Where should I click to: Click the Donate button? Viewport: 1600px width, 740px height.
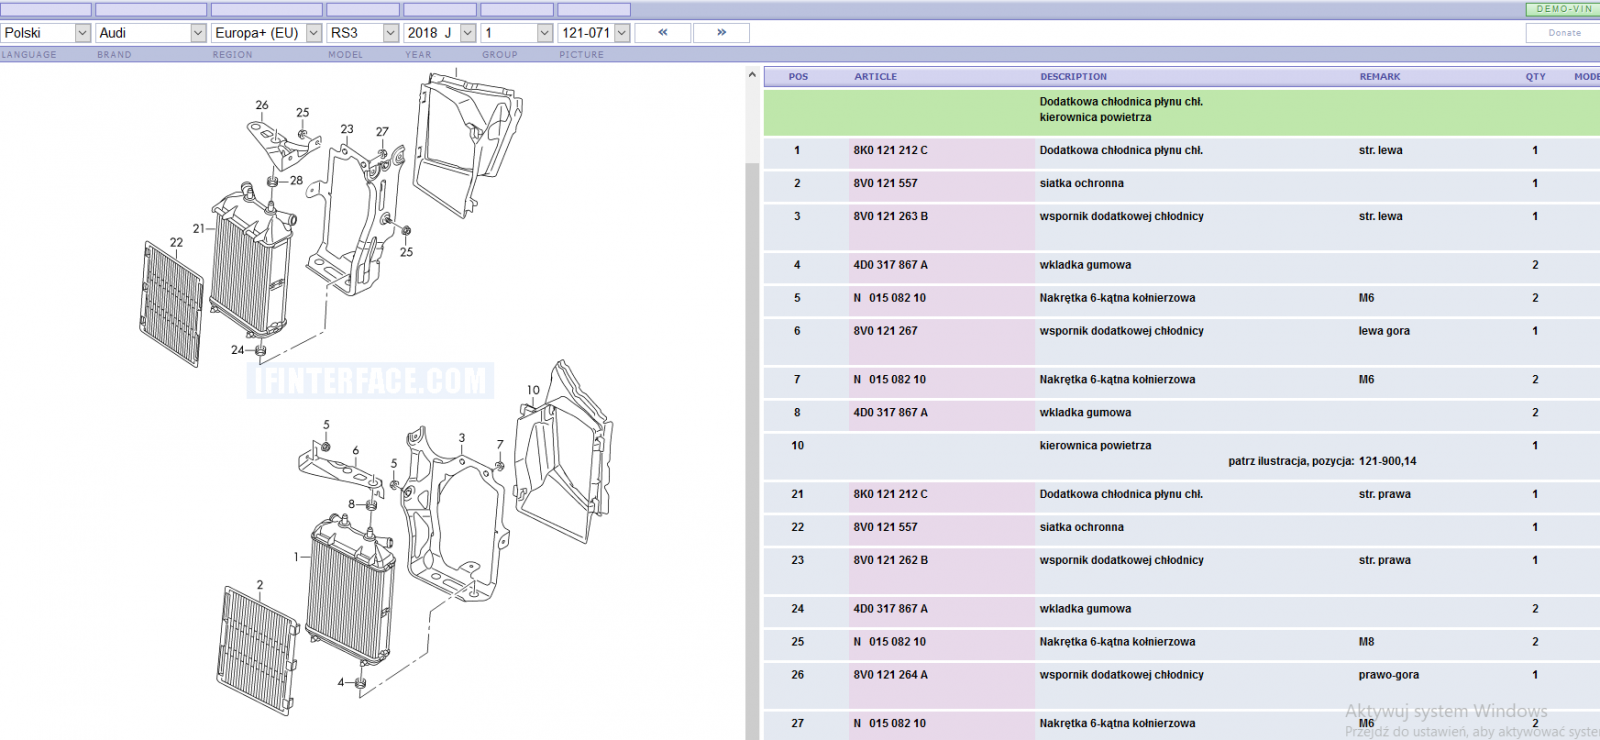pyautogui.click(x=1565, y=33)
